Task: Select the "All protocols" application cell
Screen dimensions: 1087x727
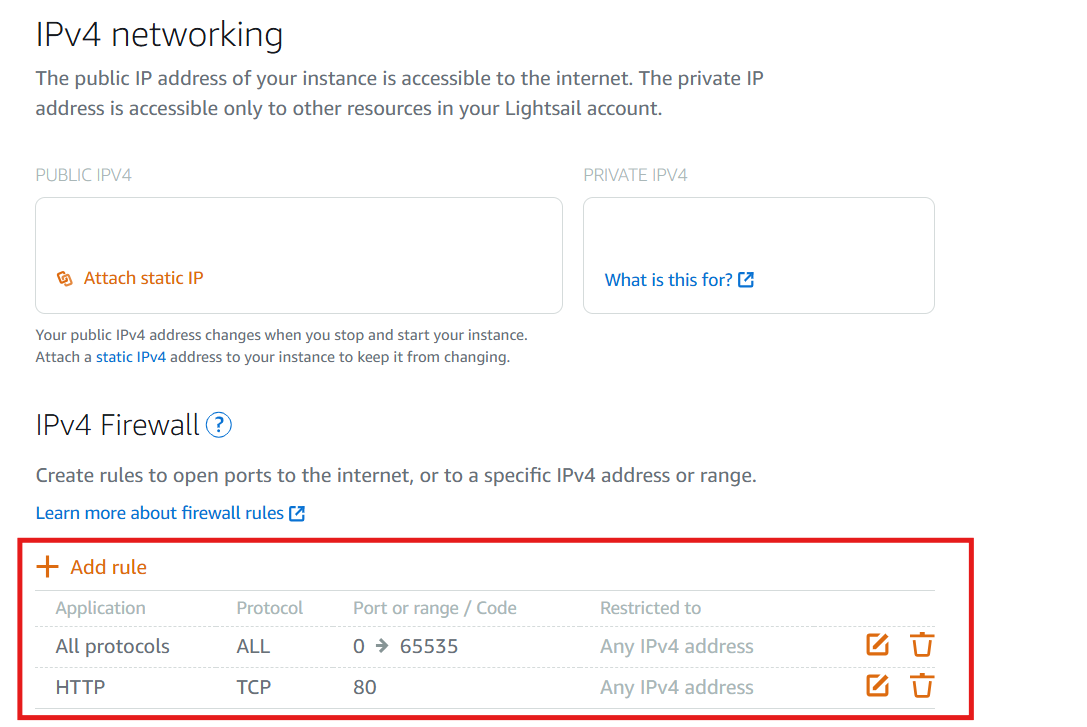Action: pos(112,646)
